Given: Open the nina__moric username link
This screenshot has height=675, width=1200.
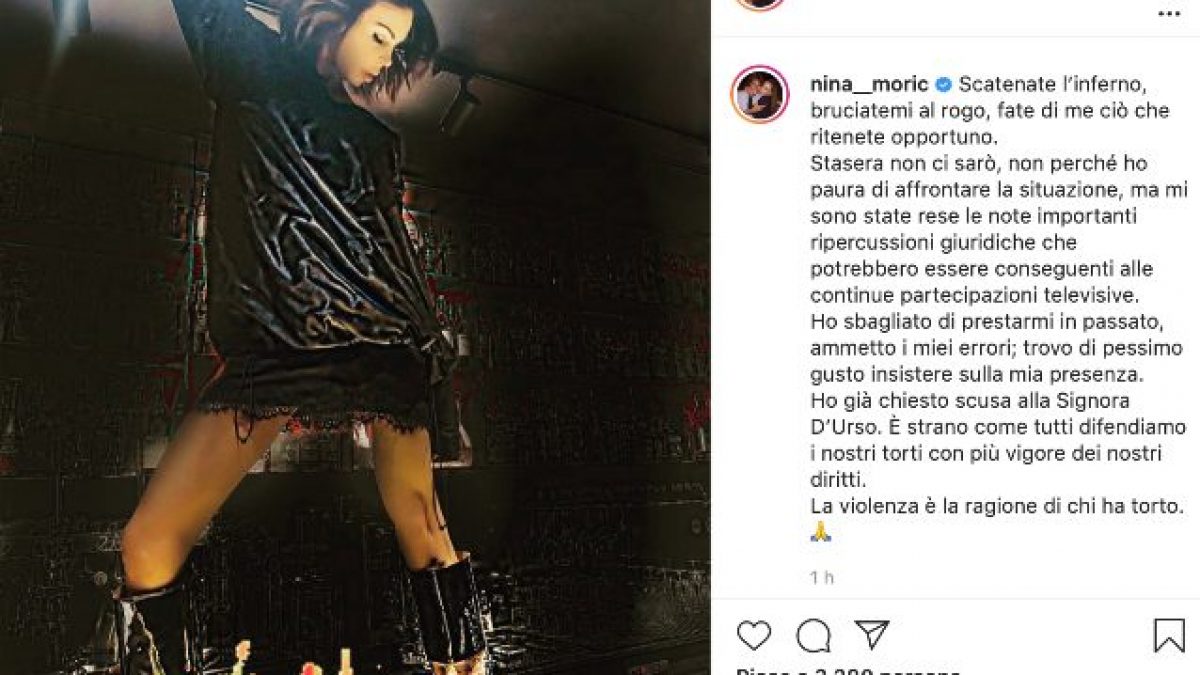Looking at the screenshot, I should pyautogui.click(x=869, y=84).
